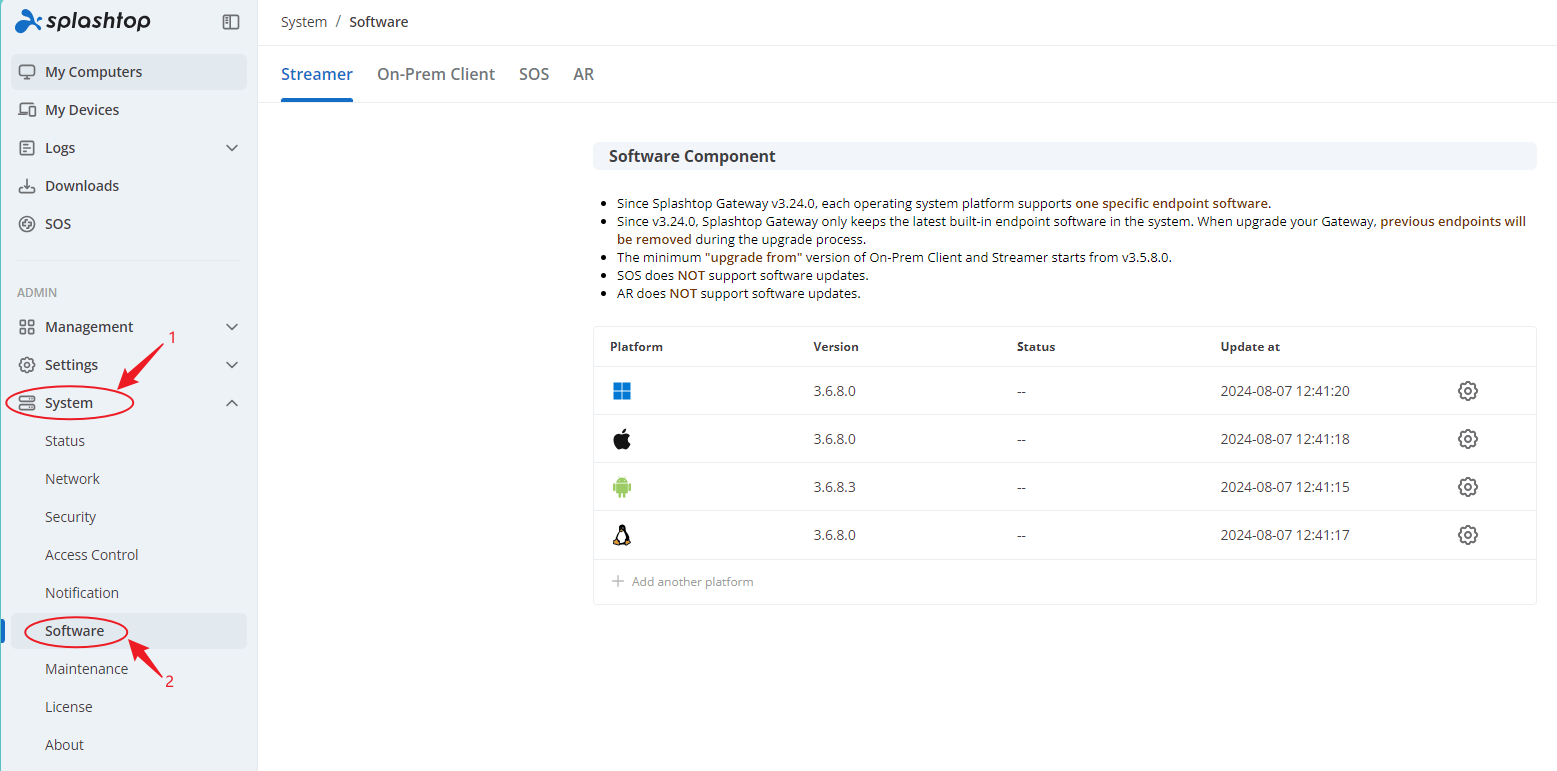Click timestamp 2024-08-07 12:41:18

pos(1285,439)
